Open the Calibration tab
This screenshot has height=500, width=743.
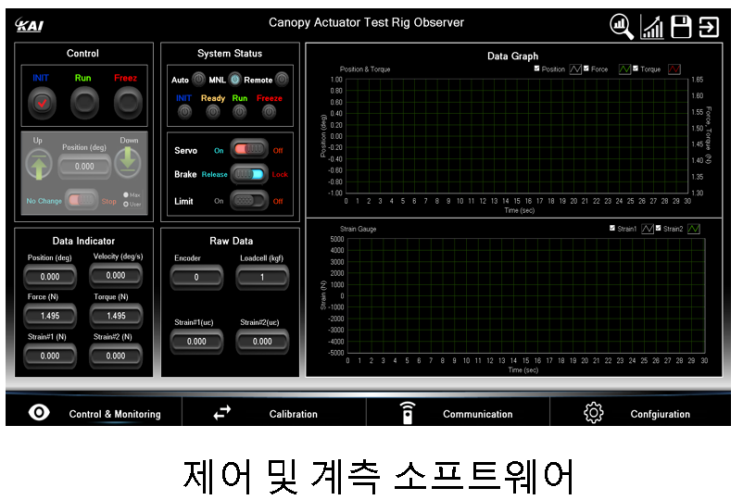[274, 413]
